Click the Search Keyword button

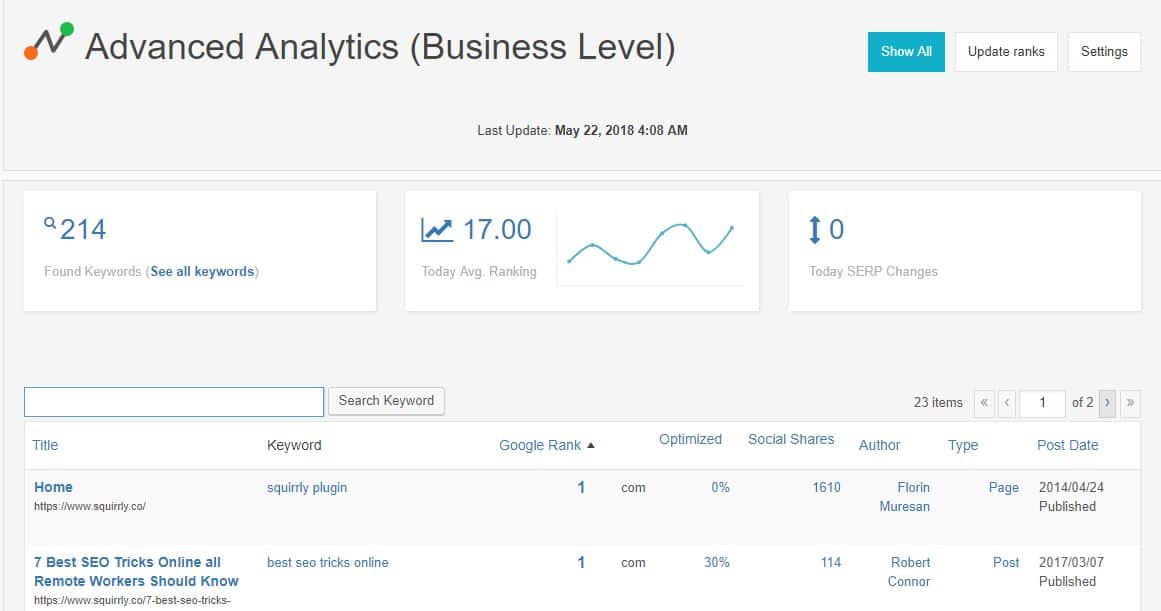pos(387,401)
